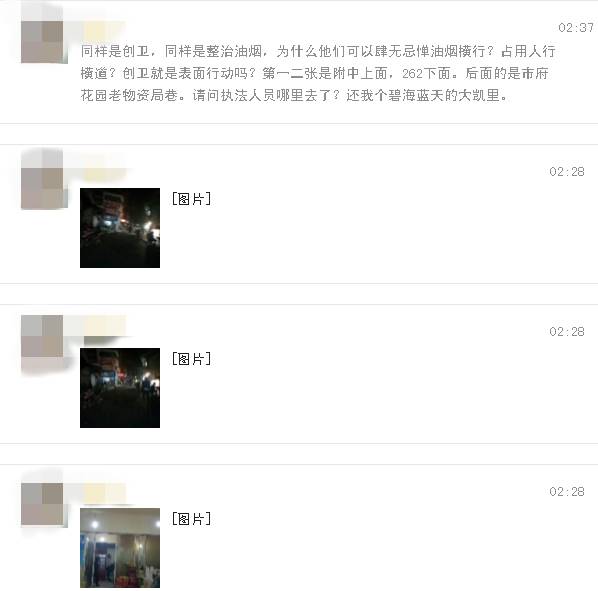Viewport: 598px width, 591px height.
Task: Click the 02:37 timestamp
Action: [x=576, y=27]
